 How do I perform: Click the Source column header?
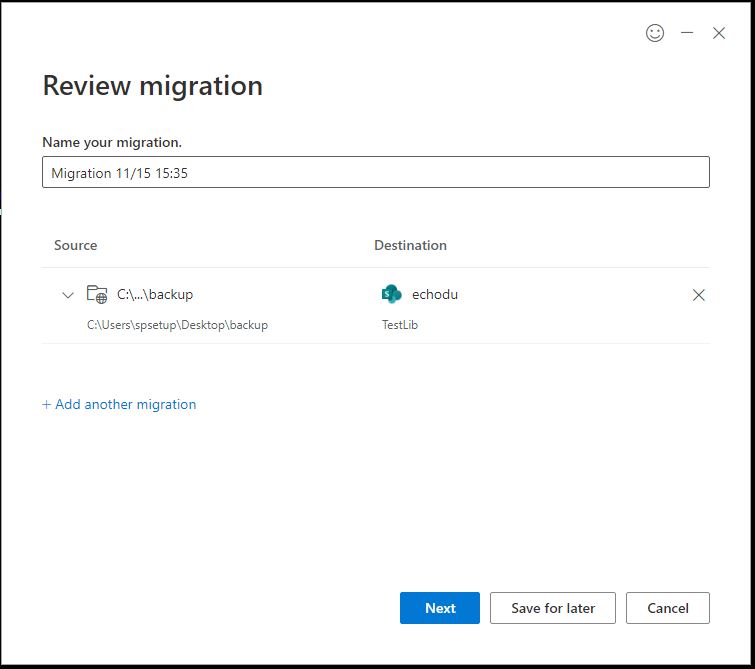pyautogui.click(x=76, y=245)
